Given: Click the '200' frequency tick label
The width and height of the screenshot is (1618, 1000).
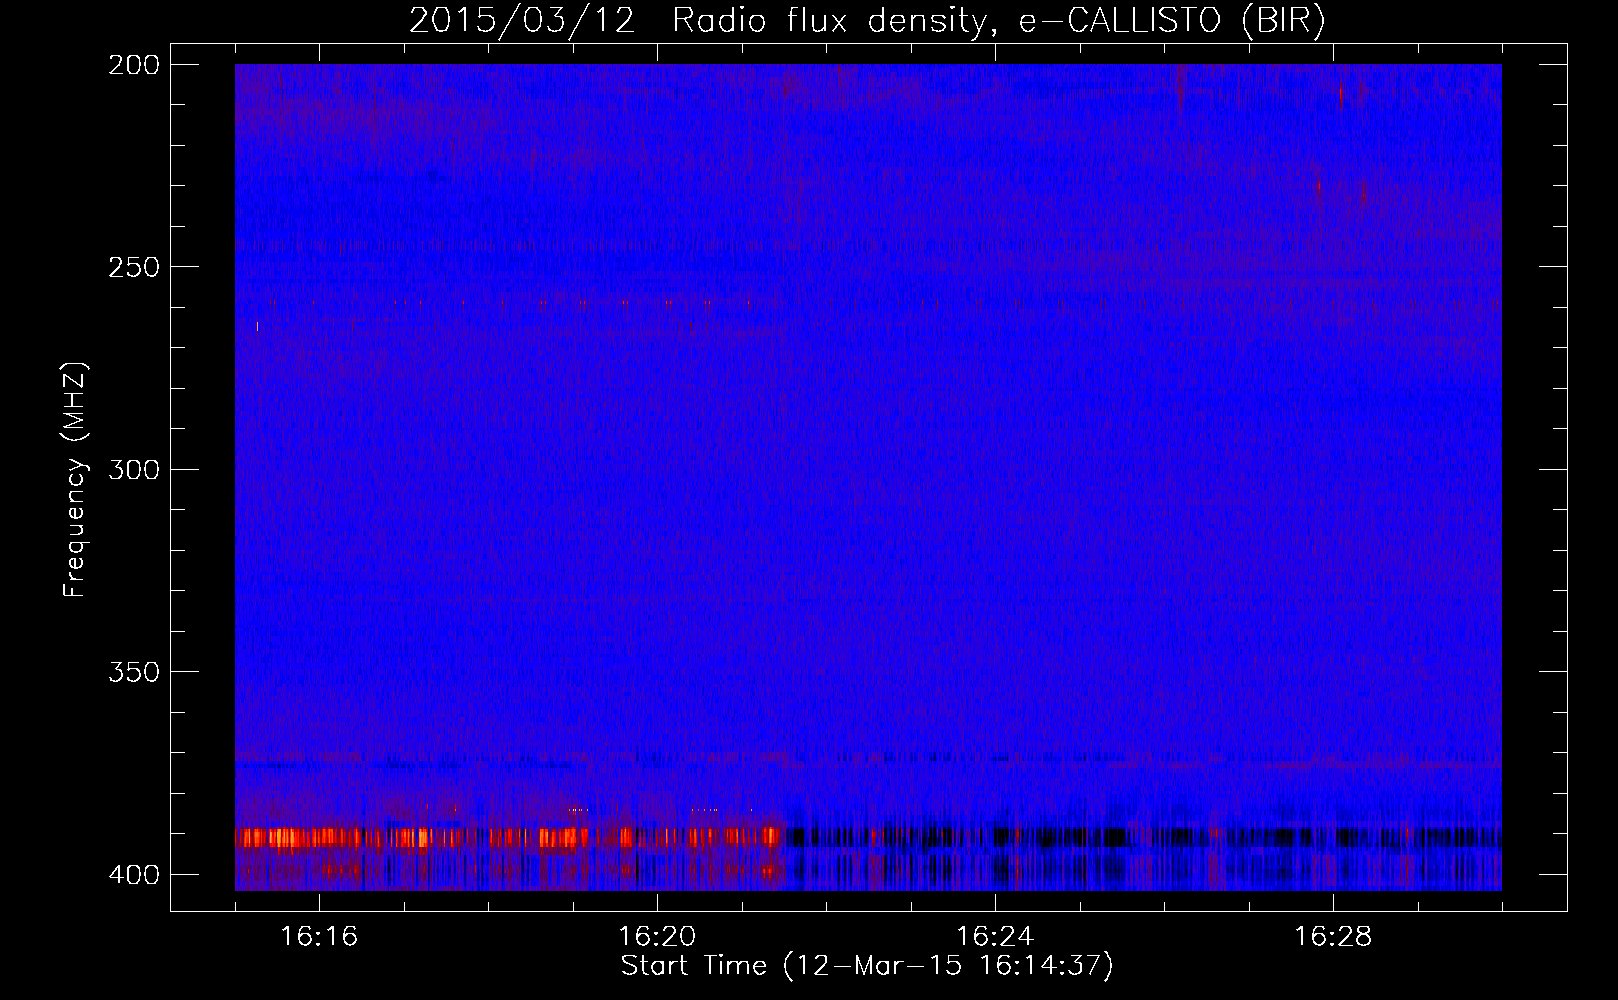Looking at the screenshot, I should [133, 65].
